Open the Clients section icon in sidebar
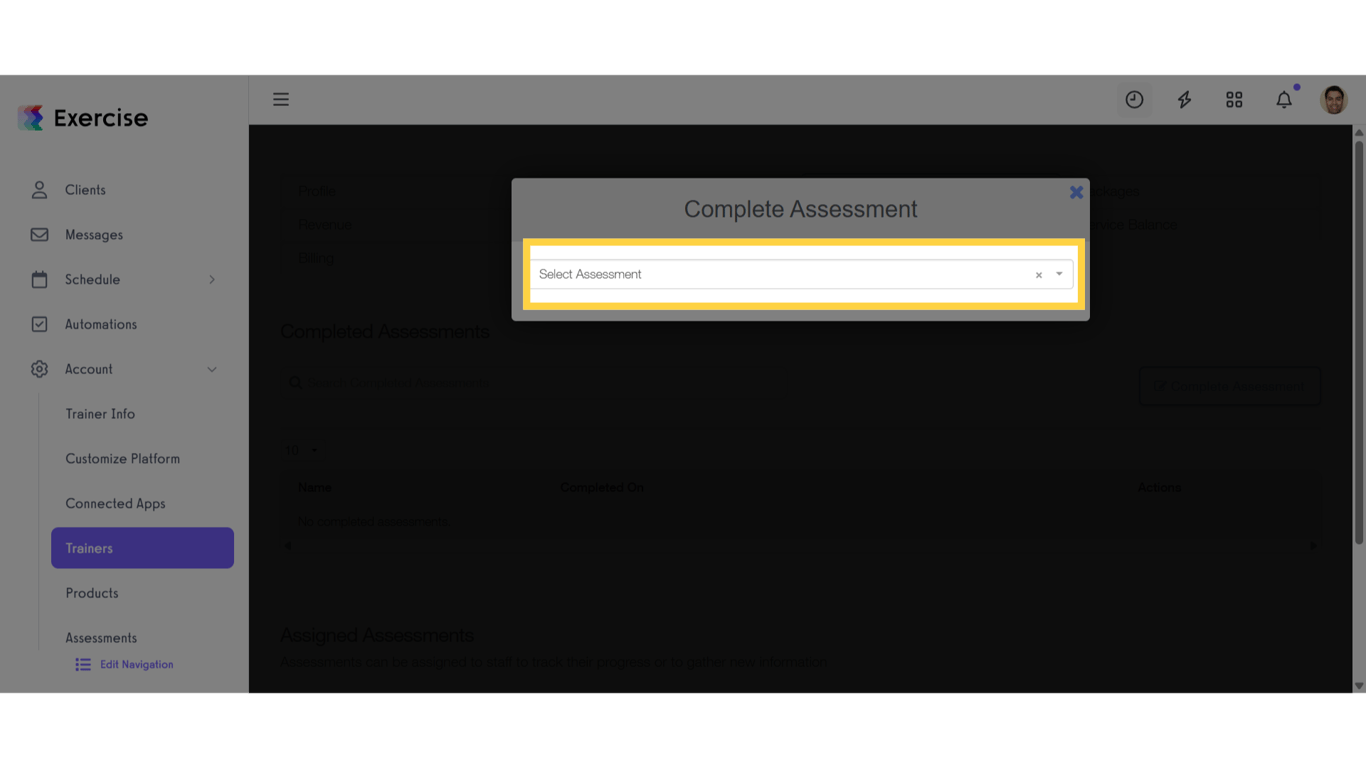1366x768 pixels. tap(39, 189)
